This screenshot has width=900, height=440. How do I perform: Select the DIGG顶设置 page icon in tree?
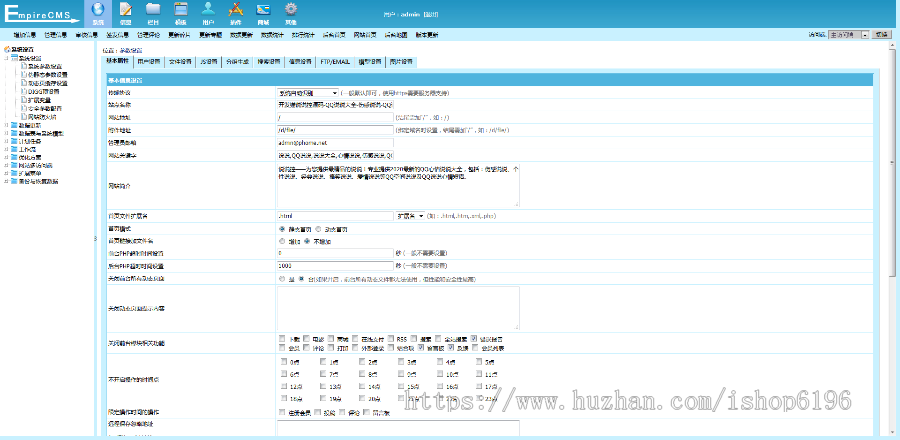tap(24, 91)
